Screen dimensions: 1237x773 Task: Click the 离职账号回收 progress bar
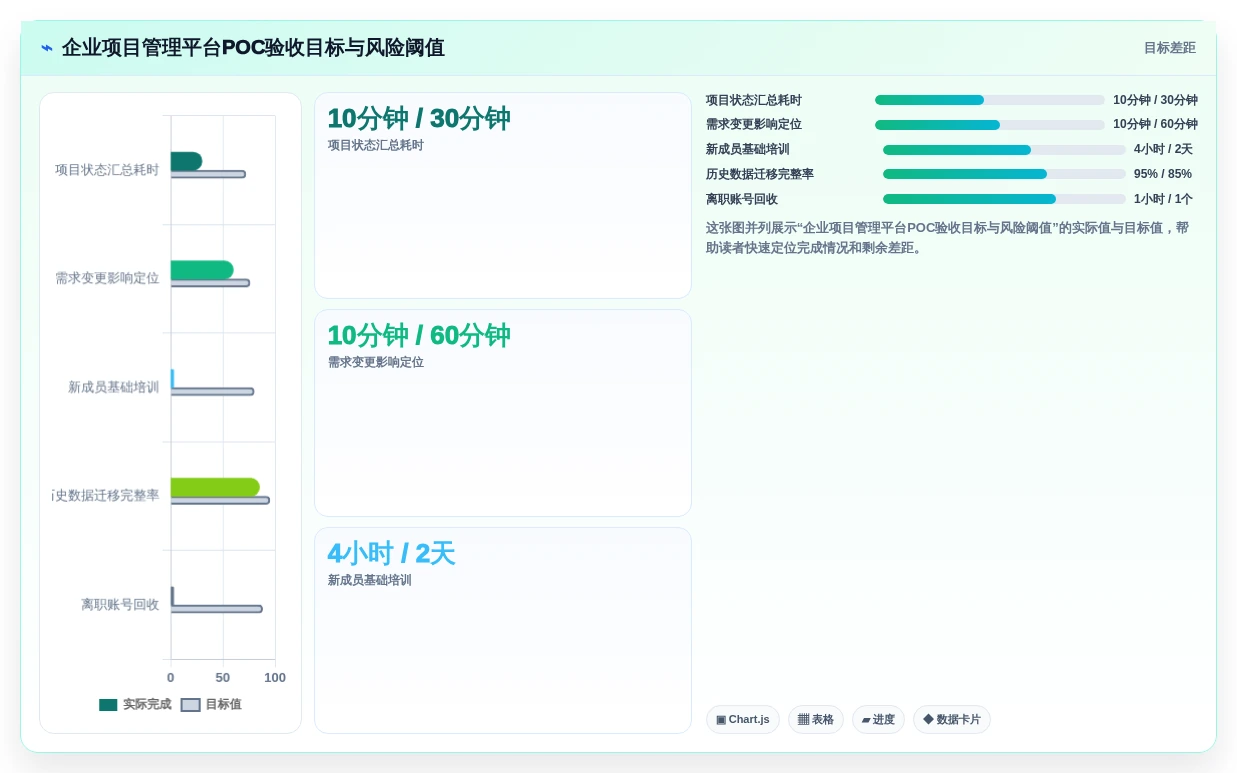tap(1004, 199)
